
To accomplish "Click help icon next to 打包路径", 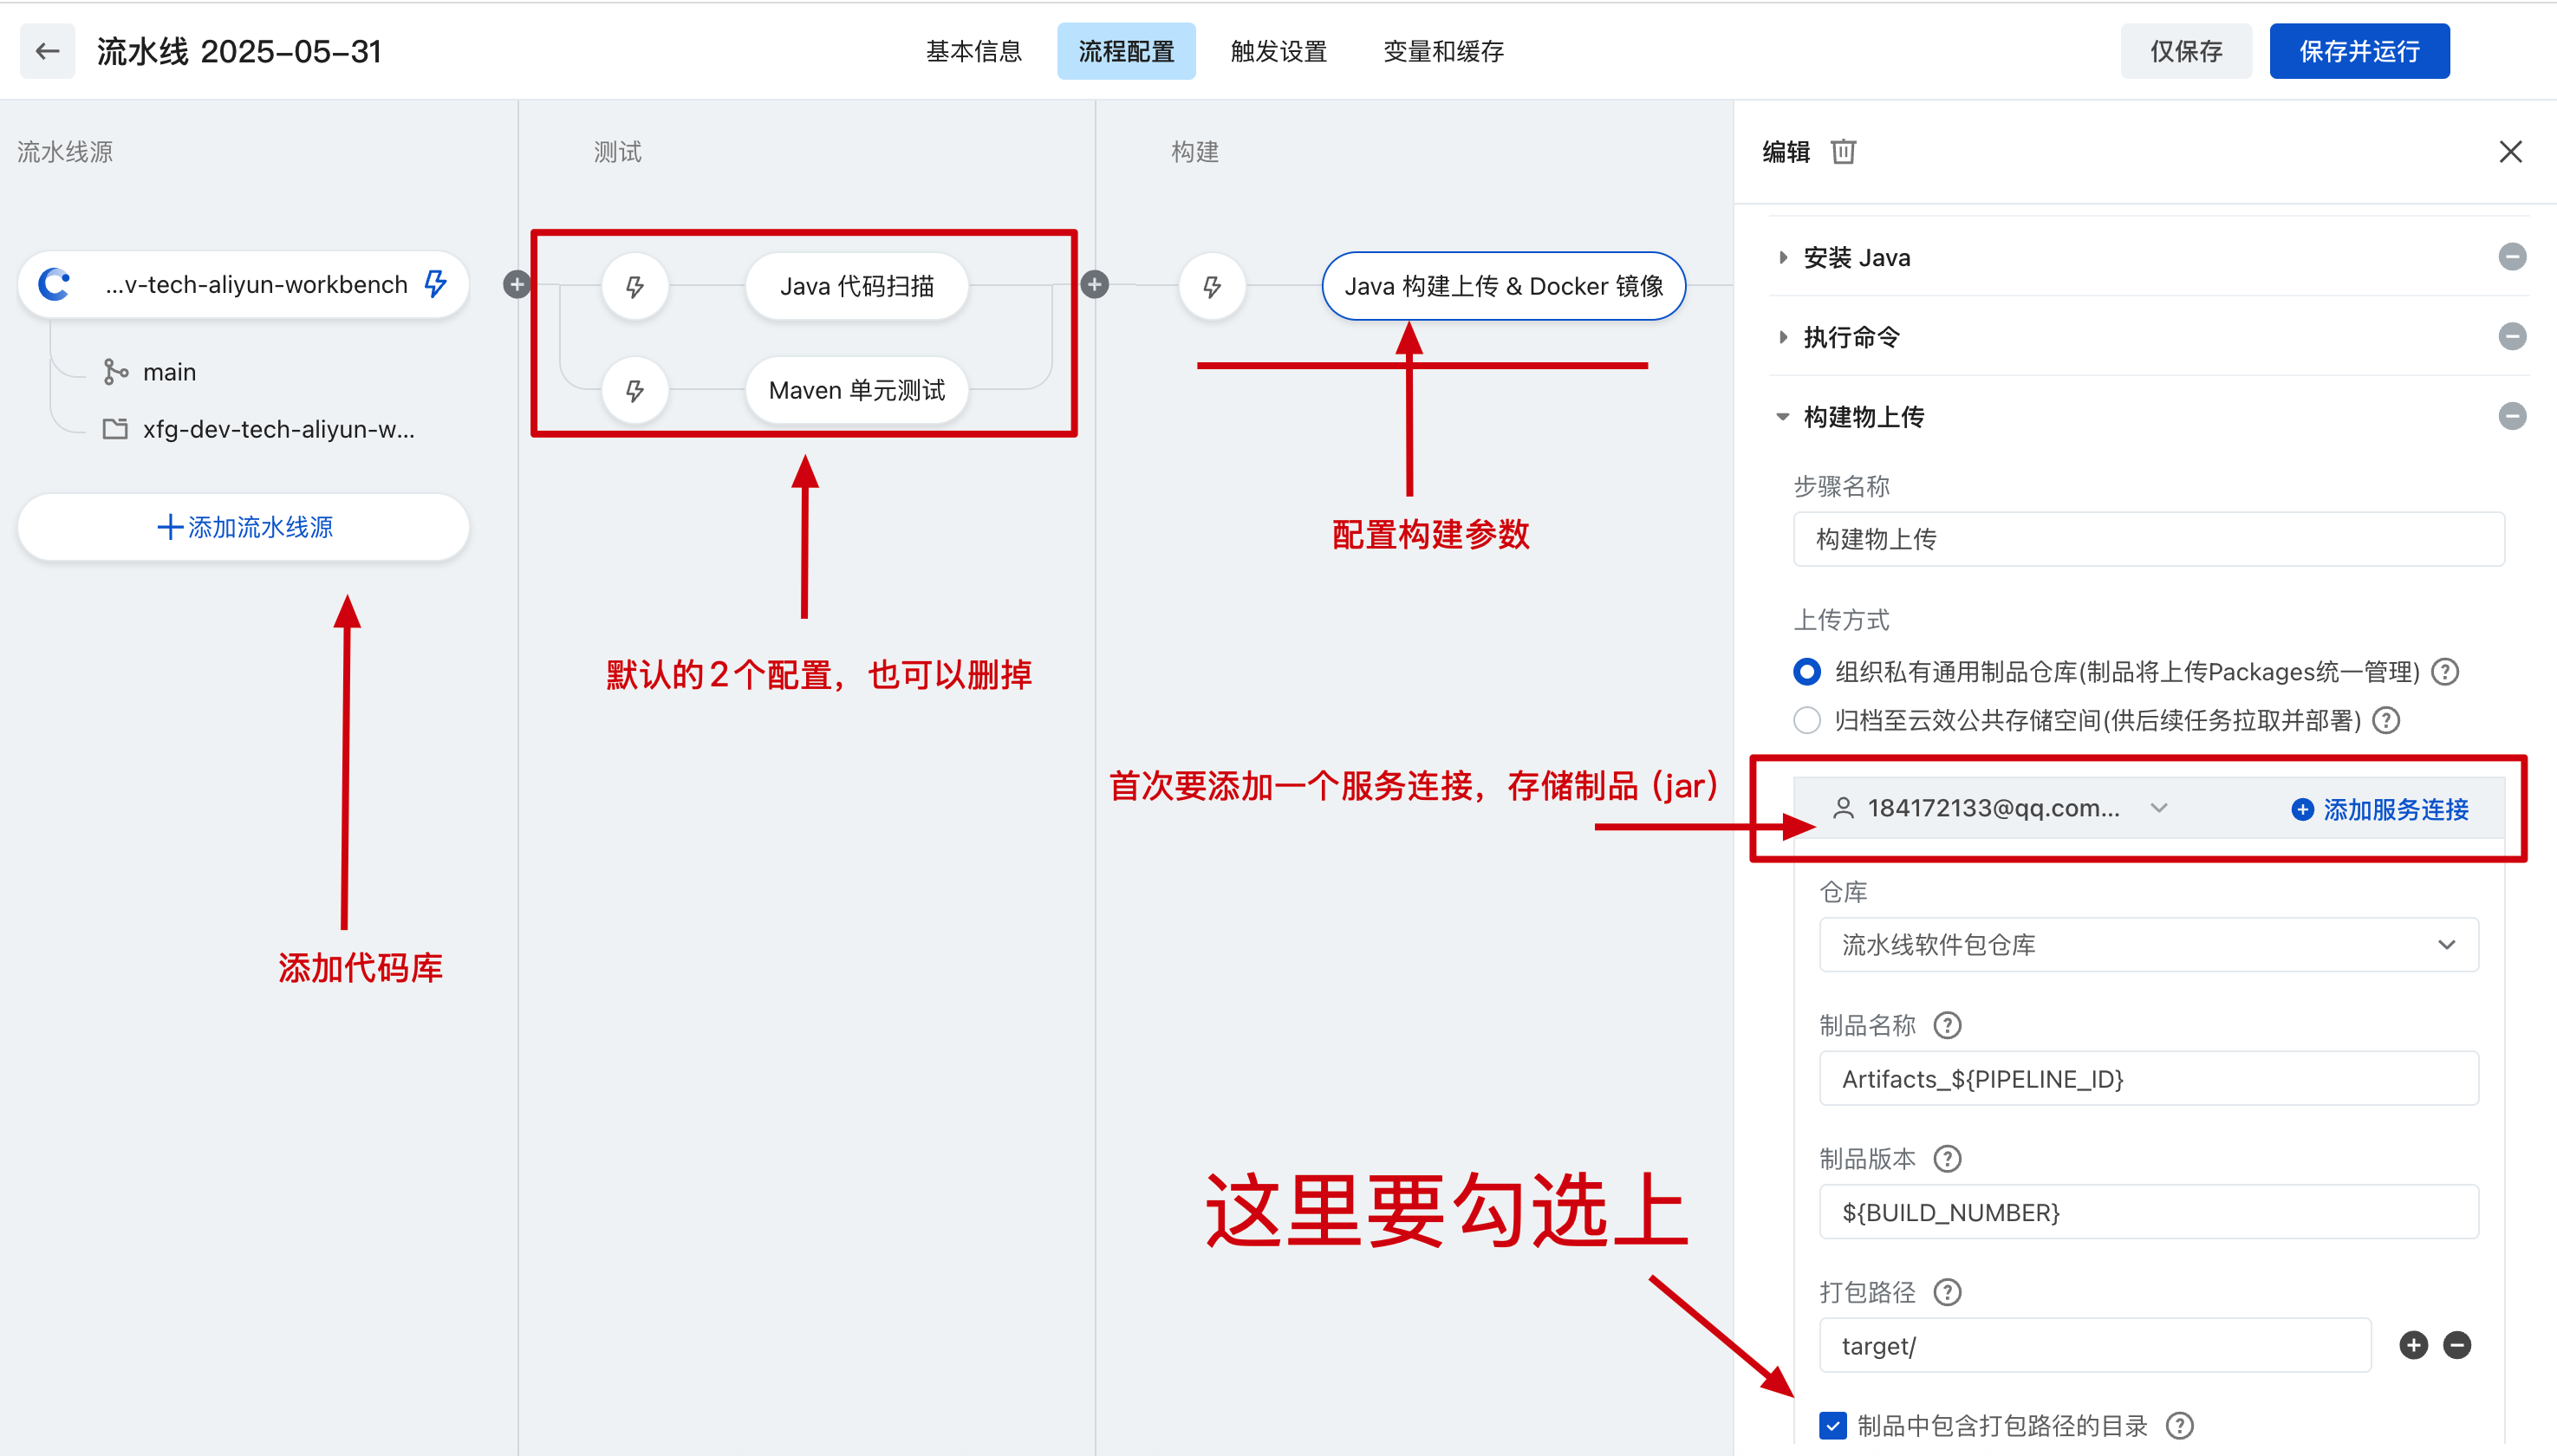I will [1947, 1292].
